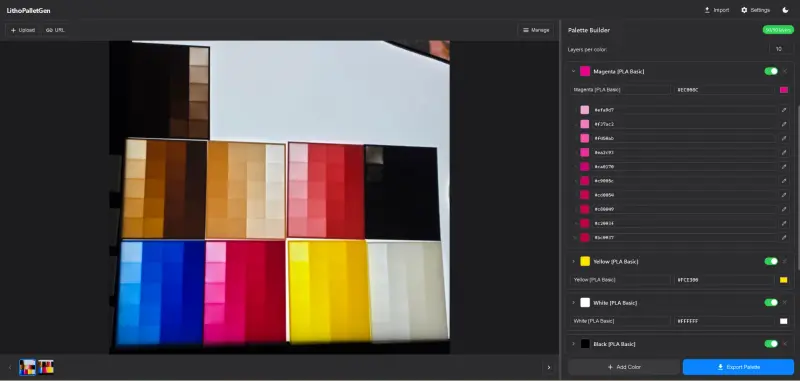Click the Add Color button
Image resolution: width=800 pixels, height=381 pixels.
pyautogui.click(x=624, y=367)
